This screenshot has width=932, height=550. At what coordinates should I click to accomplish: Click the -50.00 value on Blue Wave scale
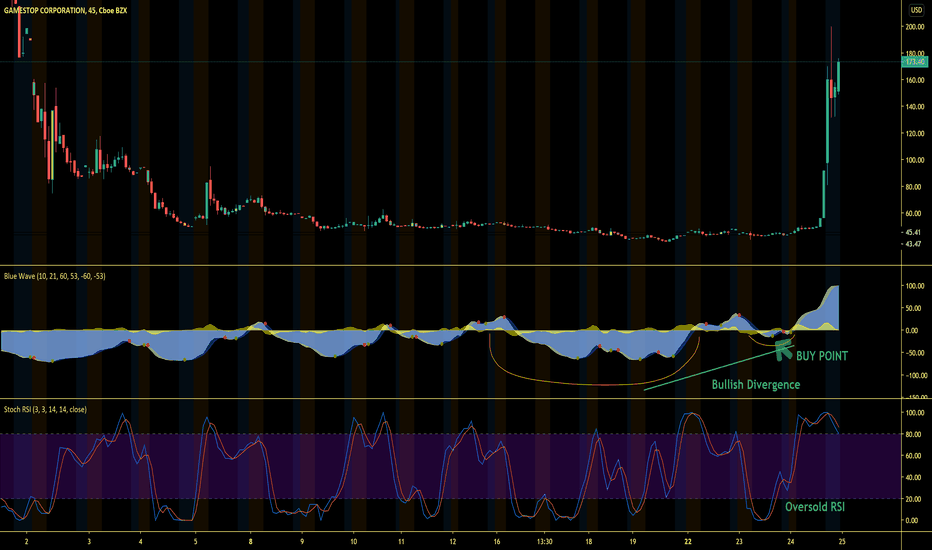point(915,353)
